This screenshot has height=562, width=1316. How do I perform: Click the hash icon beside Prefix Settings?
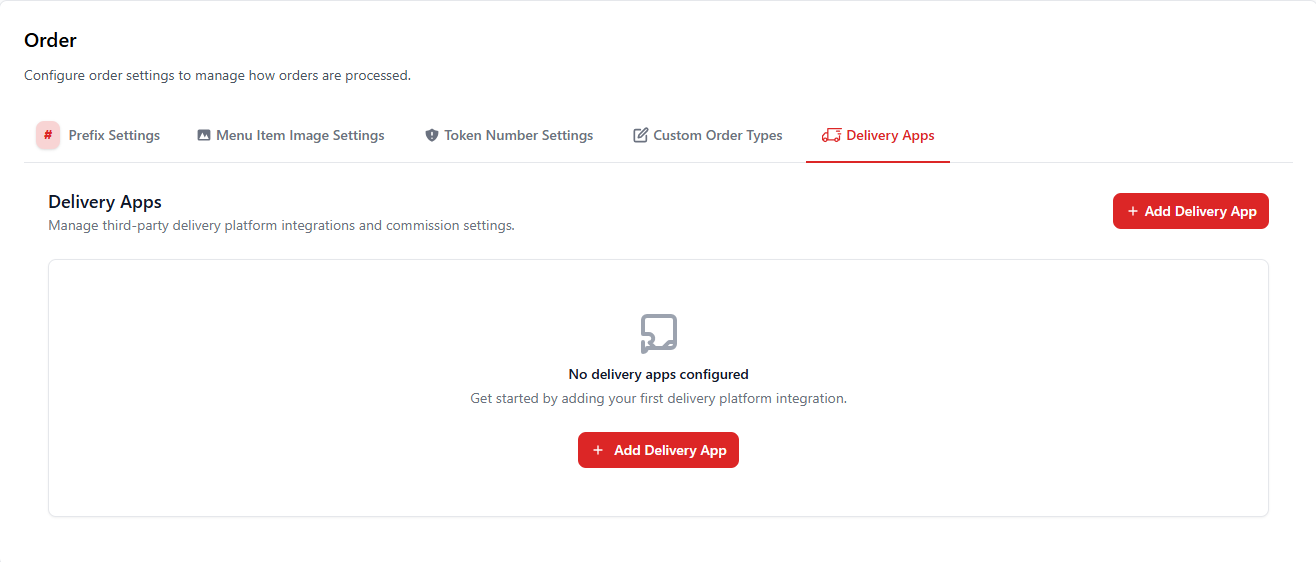[48, 135]
